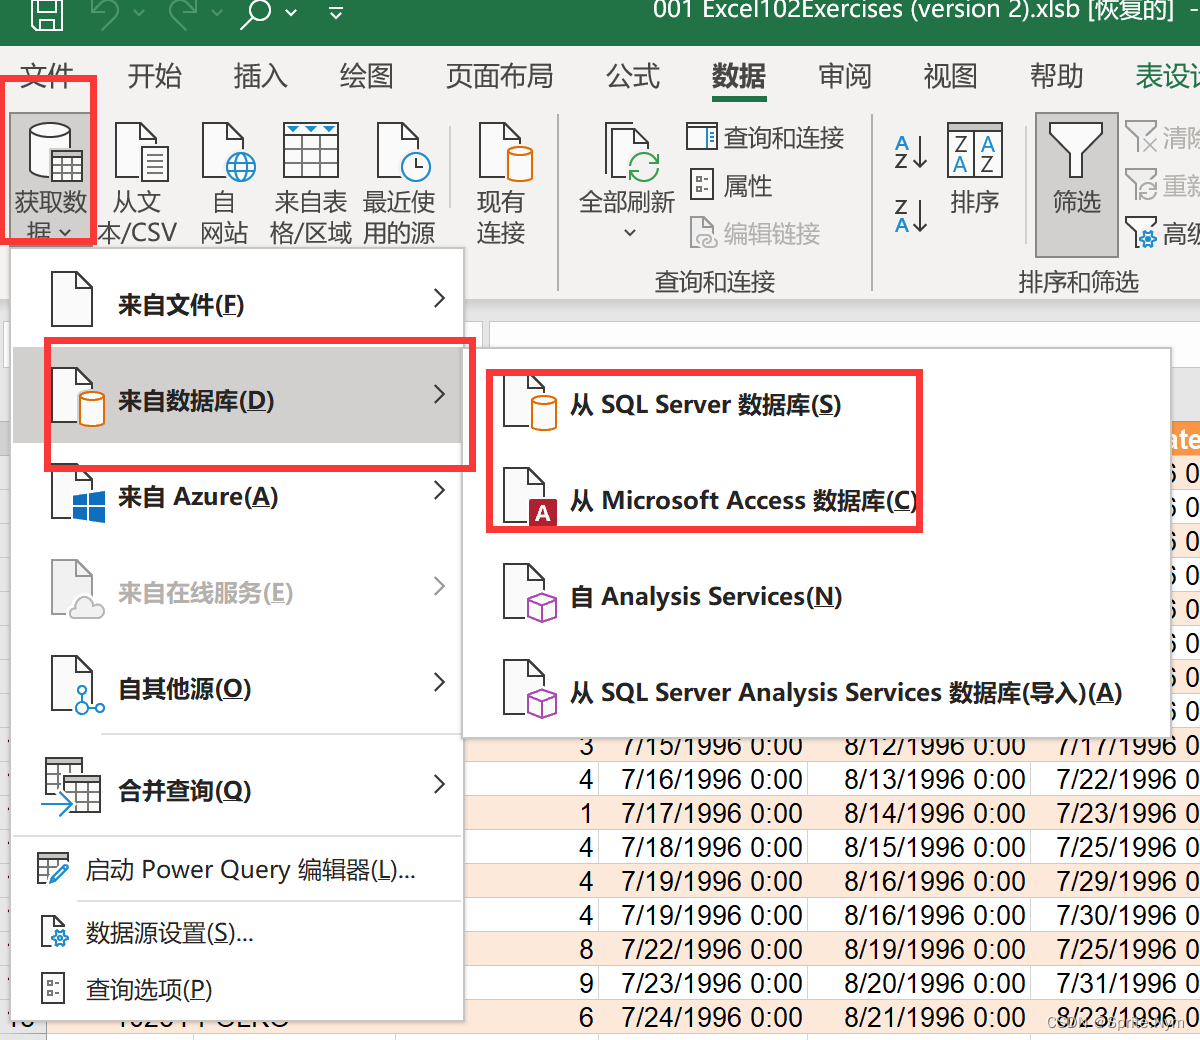This screenshot has height=1040, width=1200.
Task: Open Customize Quick Access Toolbar dropdown
Action: click(x=336, y=13)
